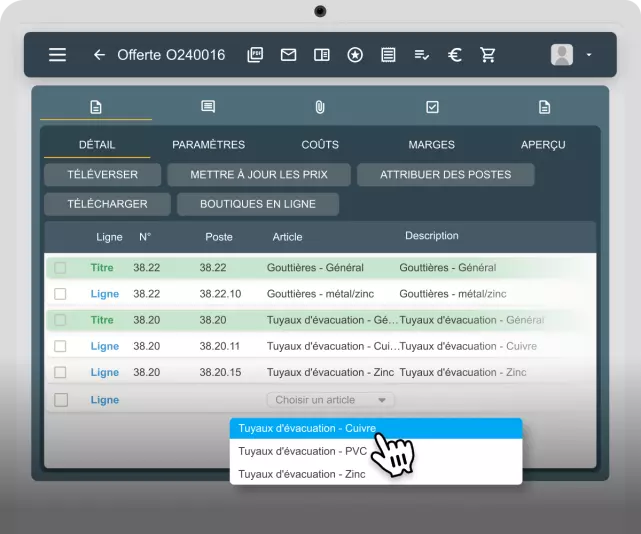Viewport: 641px width, 534px height.
Task: Switch to the MARGES tab
Action: (x=431, y=145)
